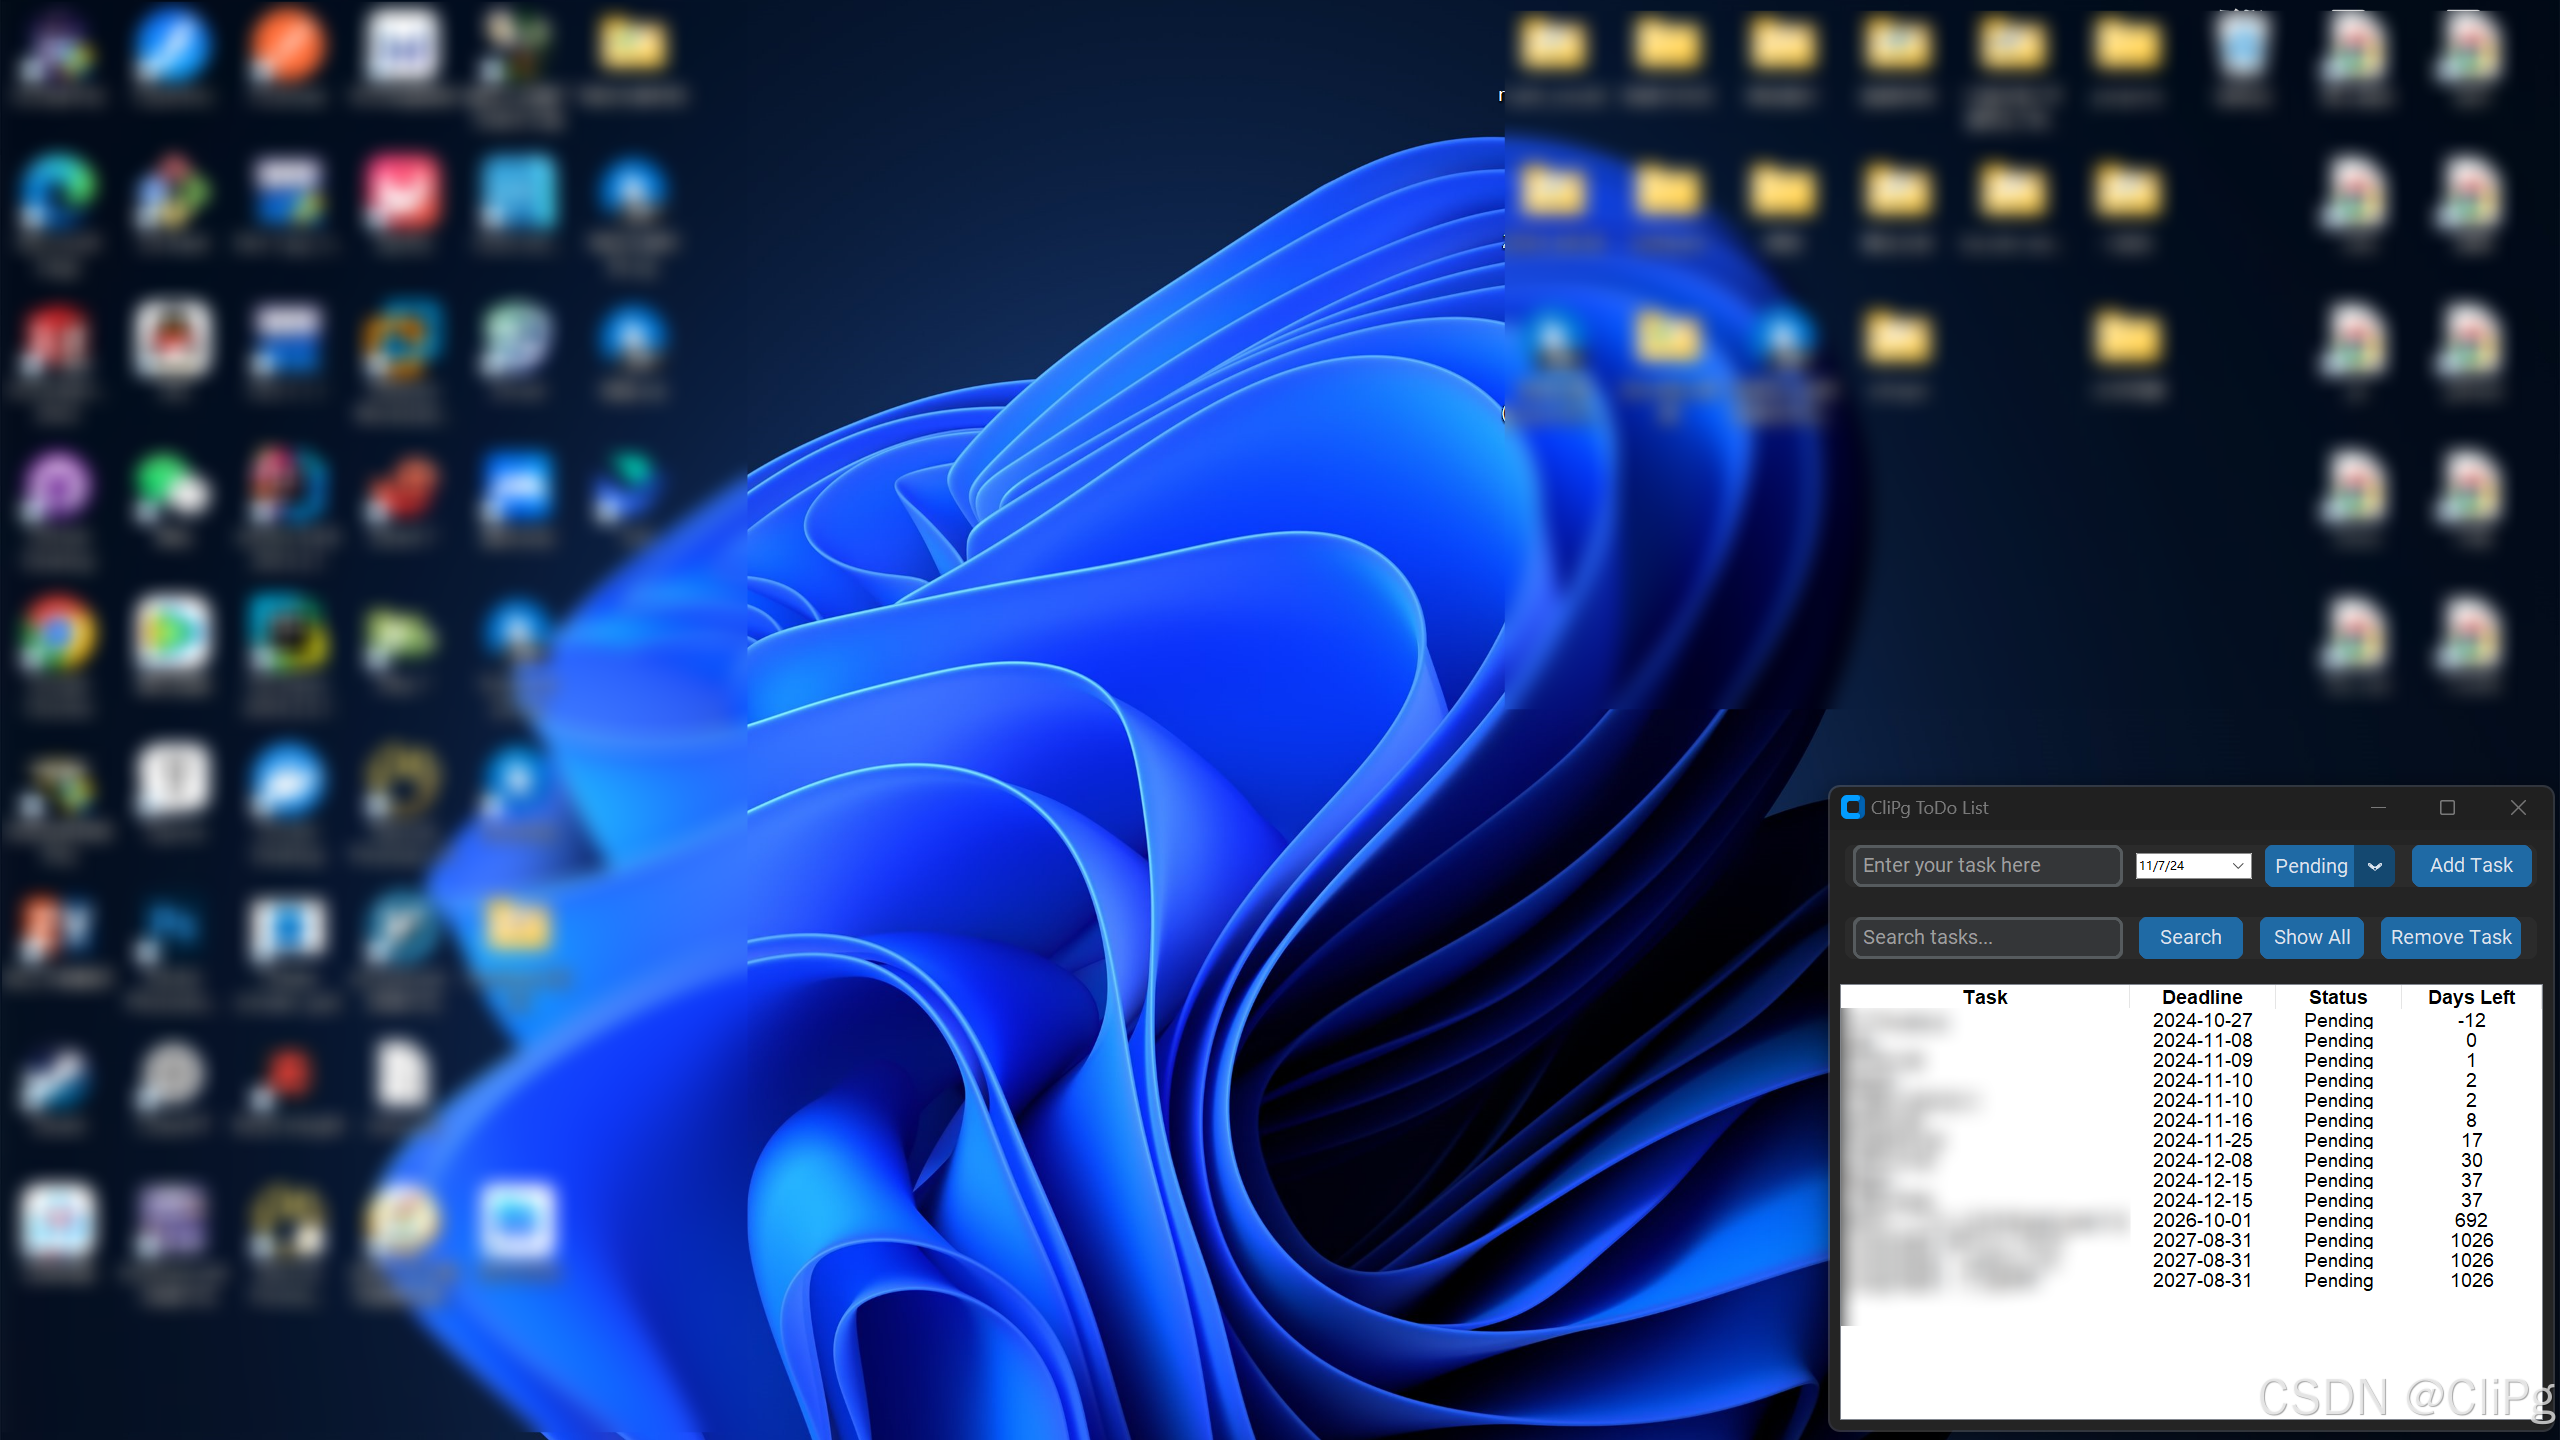
Task: Open the 11/7/24 date picker dropdown
Action: pos(2238,866)
